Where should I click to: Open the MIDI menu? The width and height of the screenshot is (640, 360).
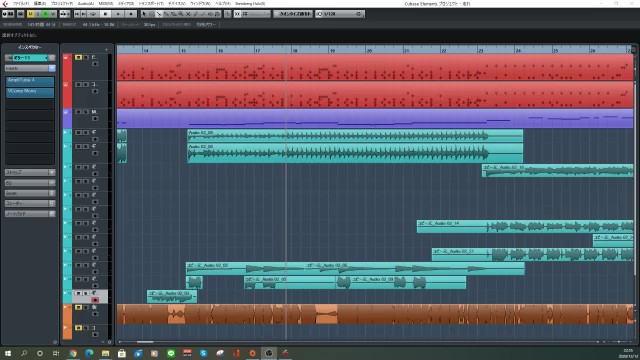tap(105, 4)
